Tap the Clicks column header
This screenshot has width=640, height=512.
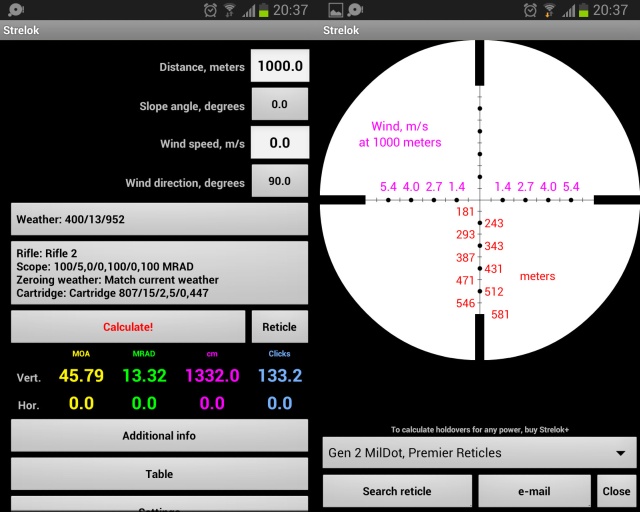coord(279,354)
